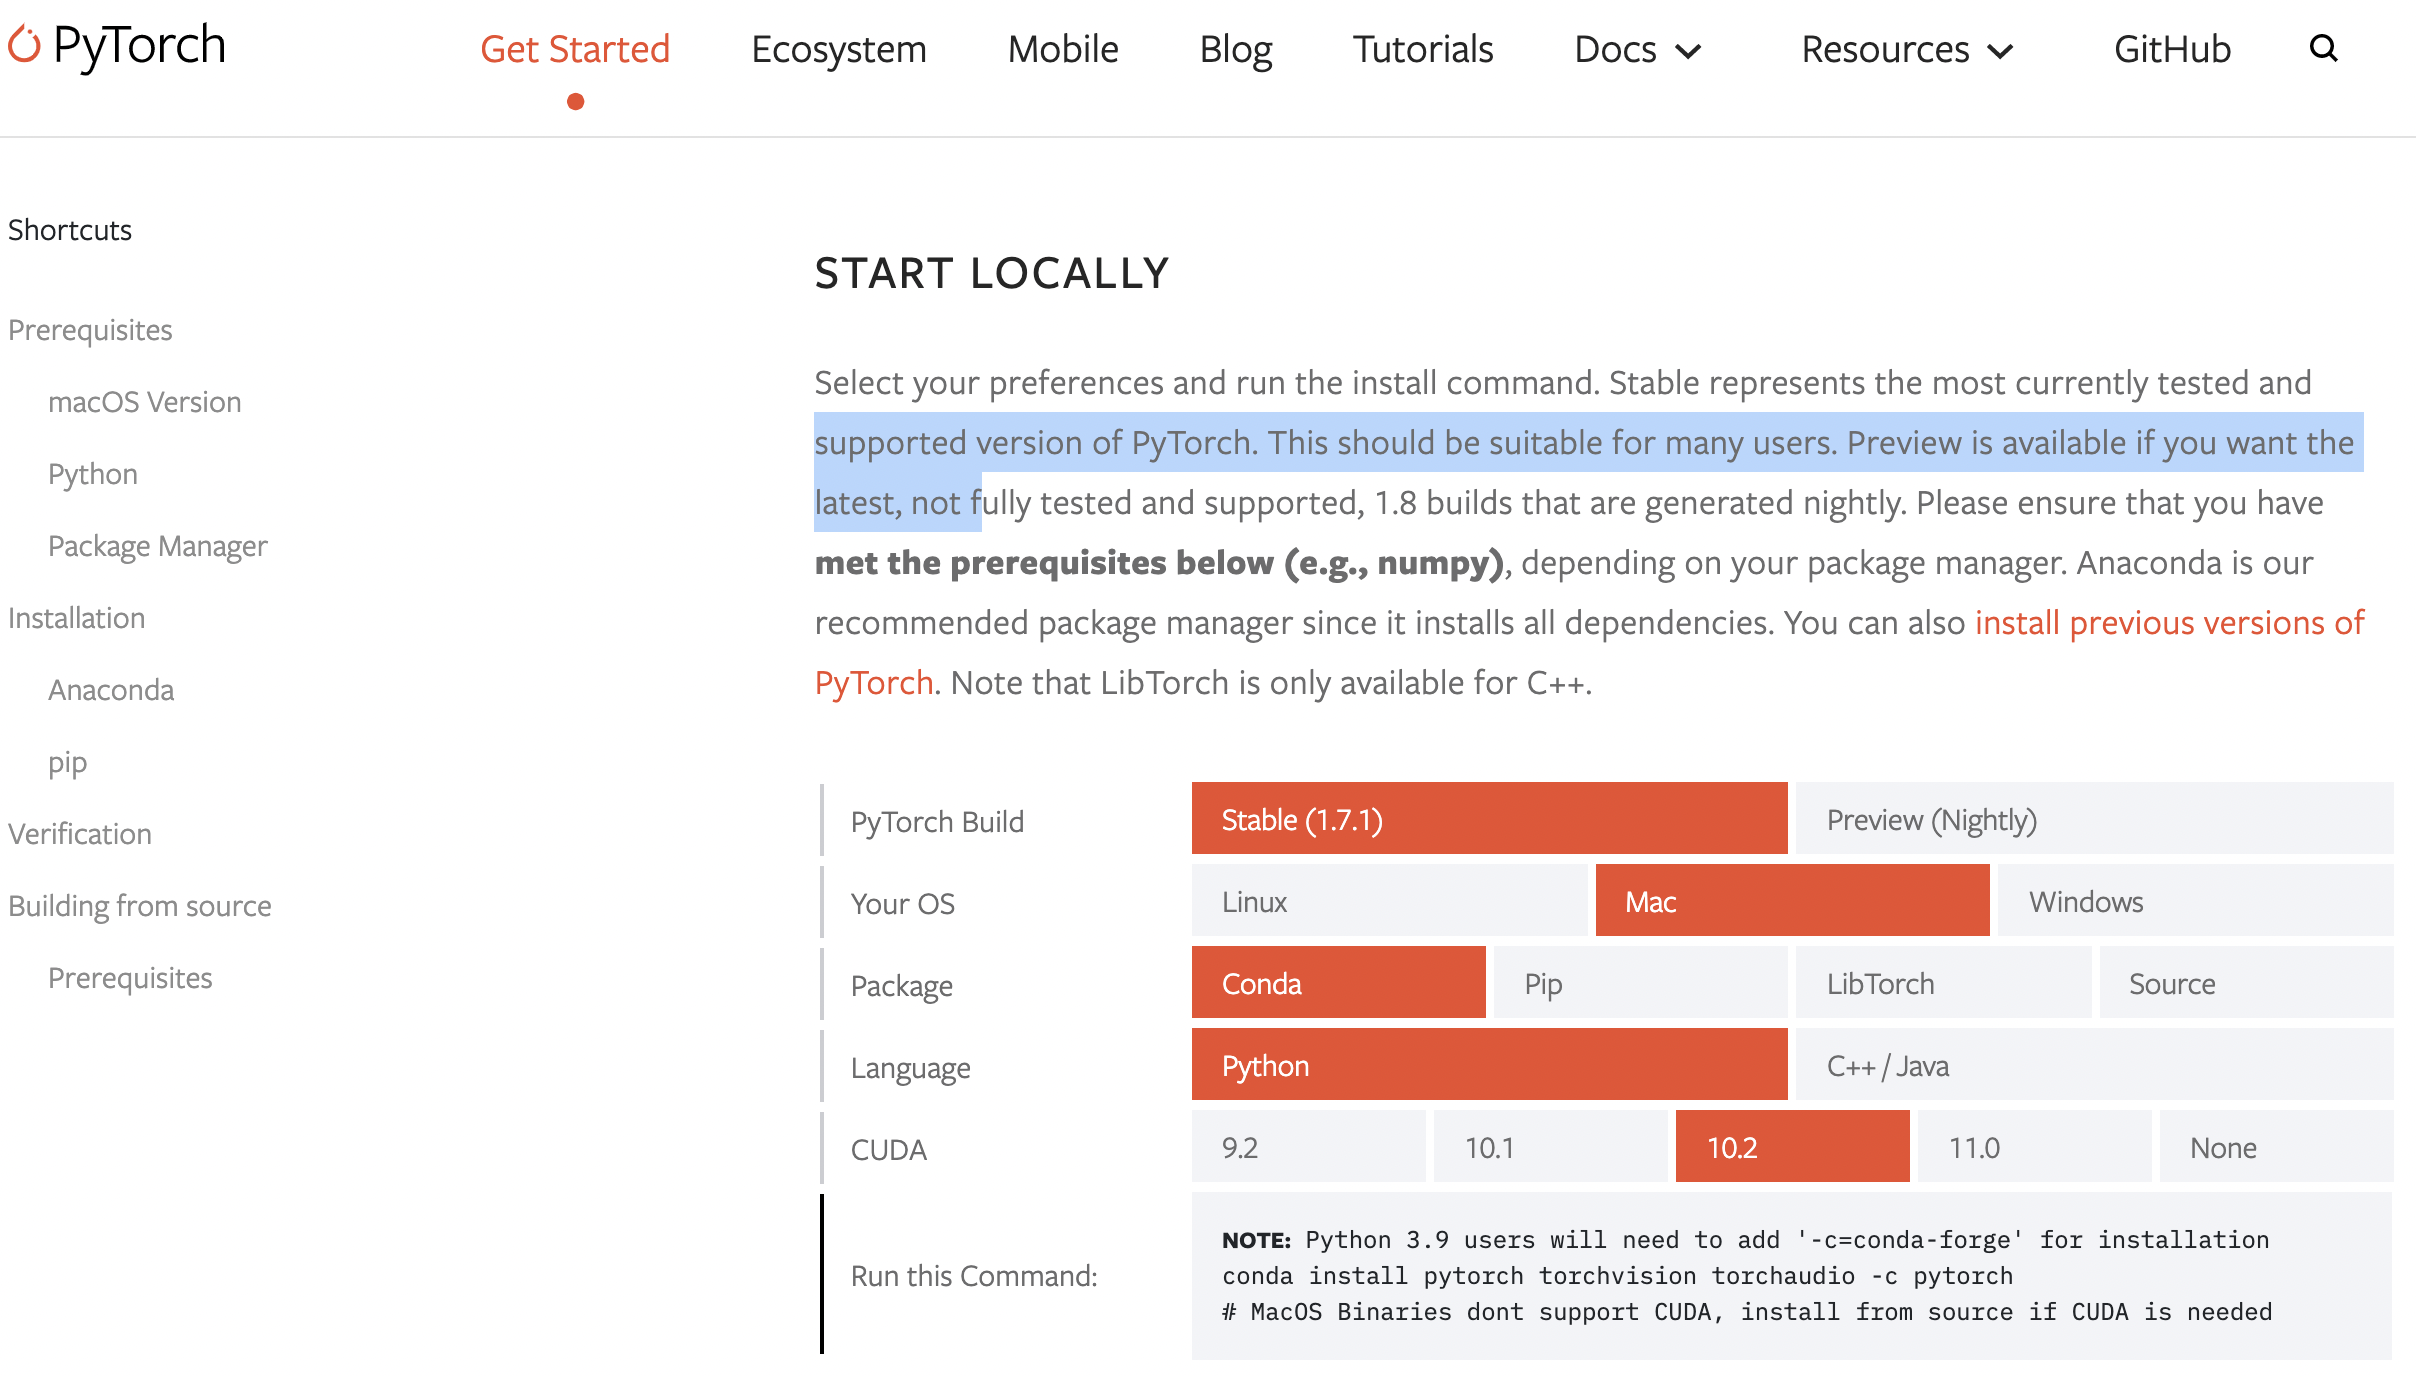This screenshot has width=2416, height=1376.
Task: Click the PyTorch flame logo
Action: [24, 45]
